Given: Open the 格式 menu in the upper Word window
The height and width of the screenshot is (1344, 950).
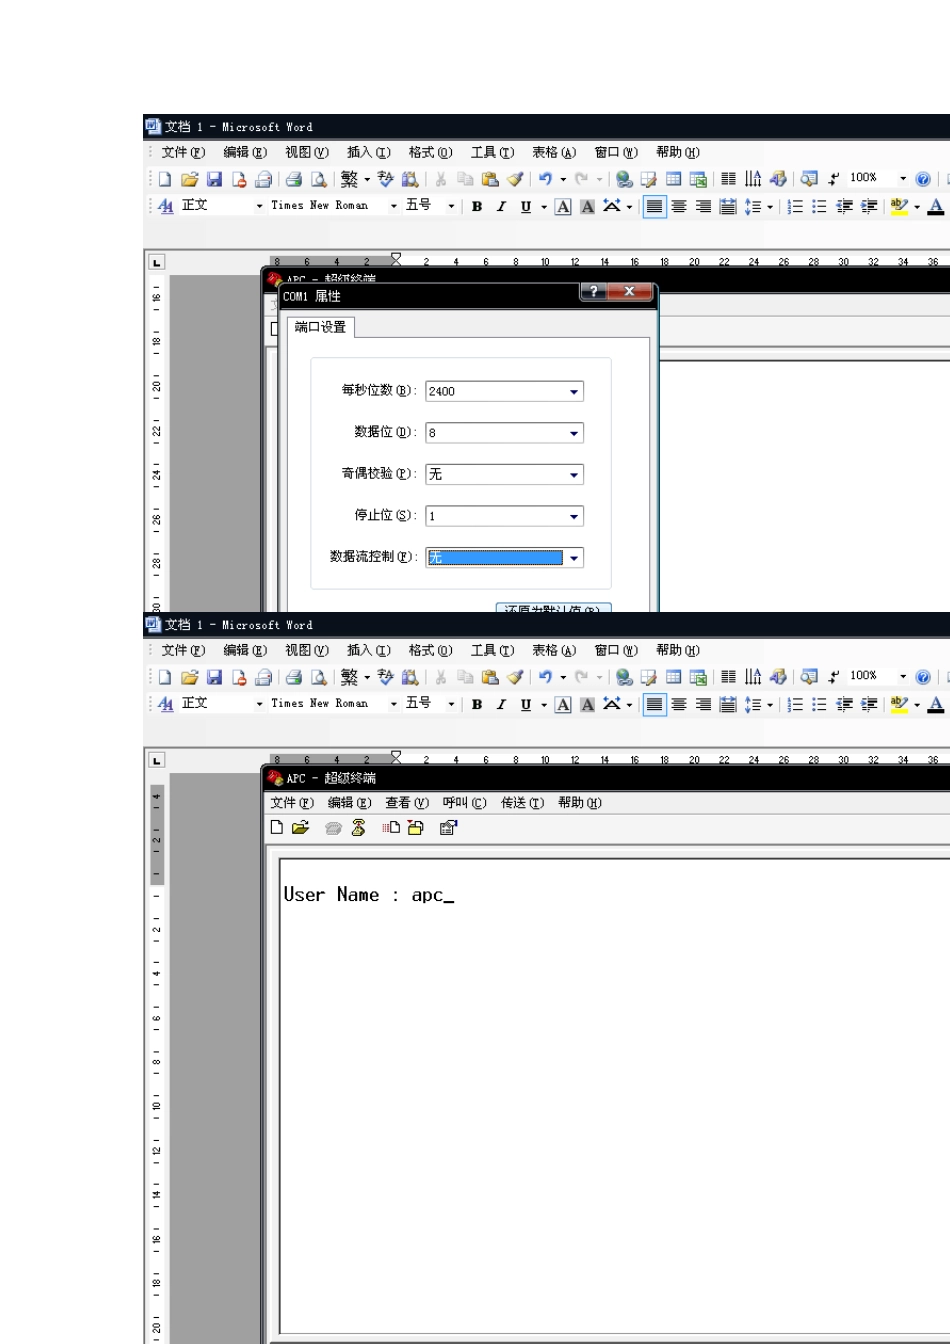Looking at the screenshot, I should point(430,153).
